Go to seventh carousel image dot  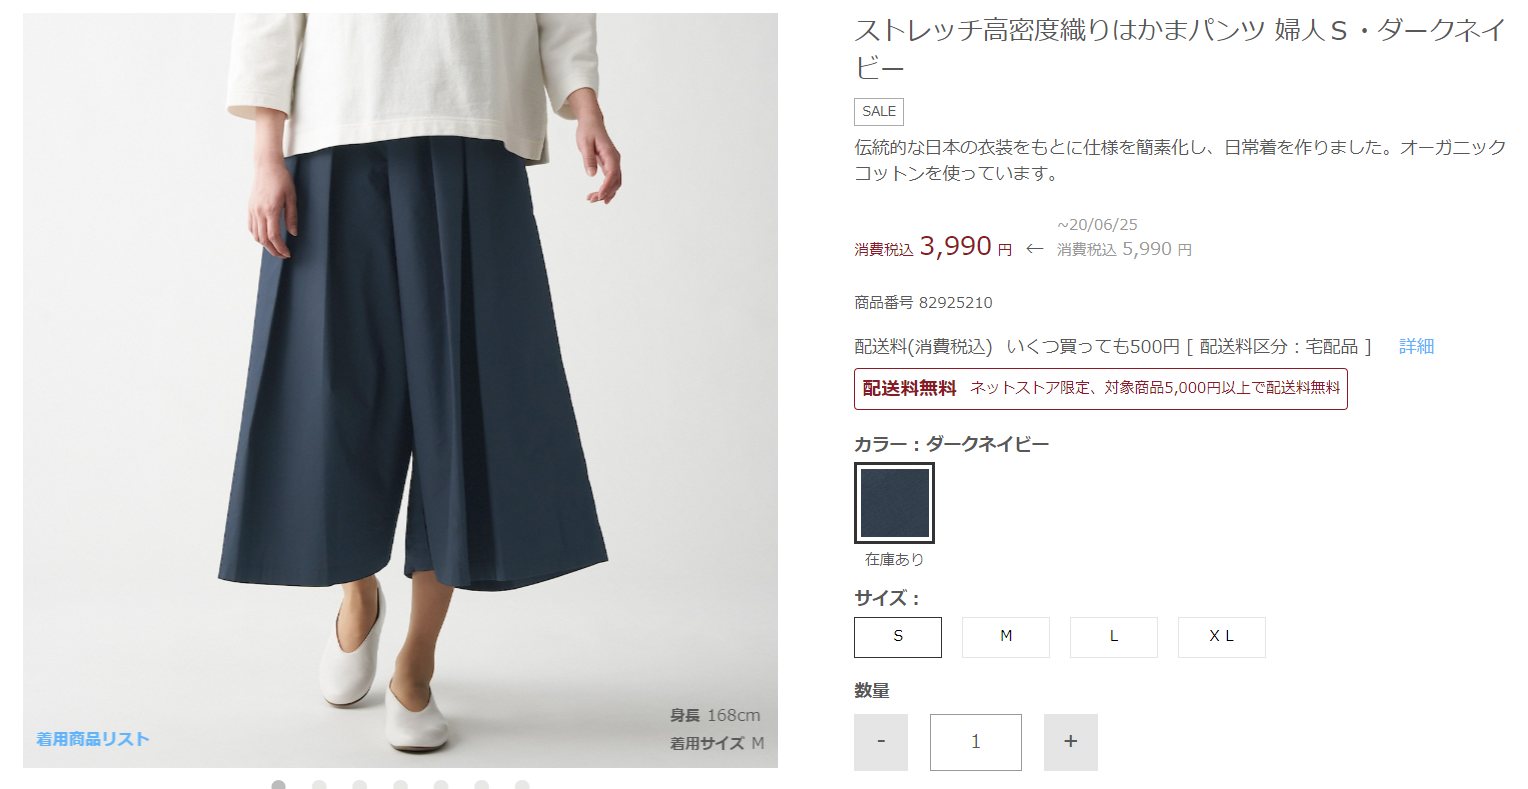coord(522,785)
